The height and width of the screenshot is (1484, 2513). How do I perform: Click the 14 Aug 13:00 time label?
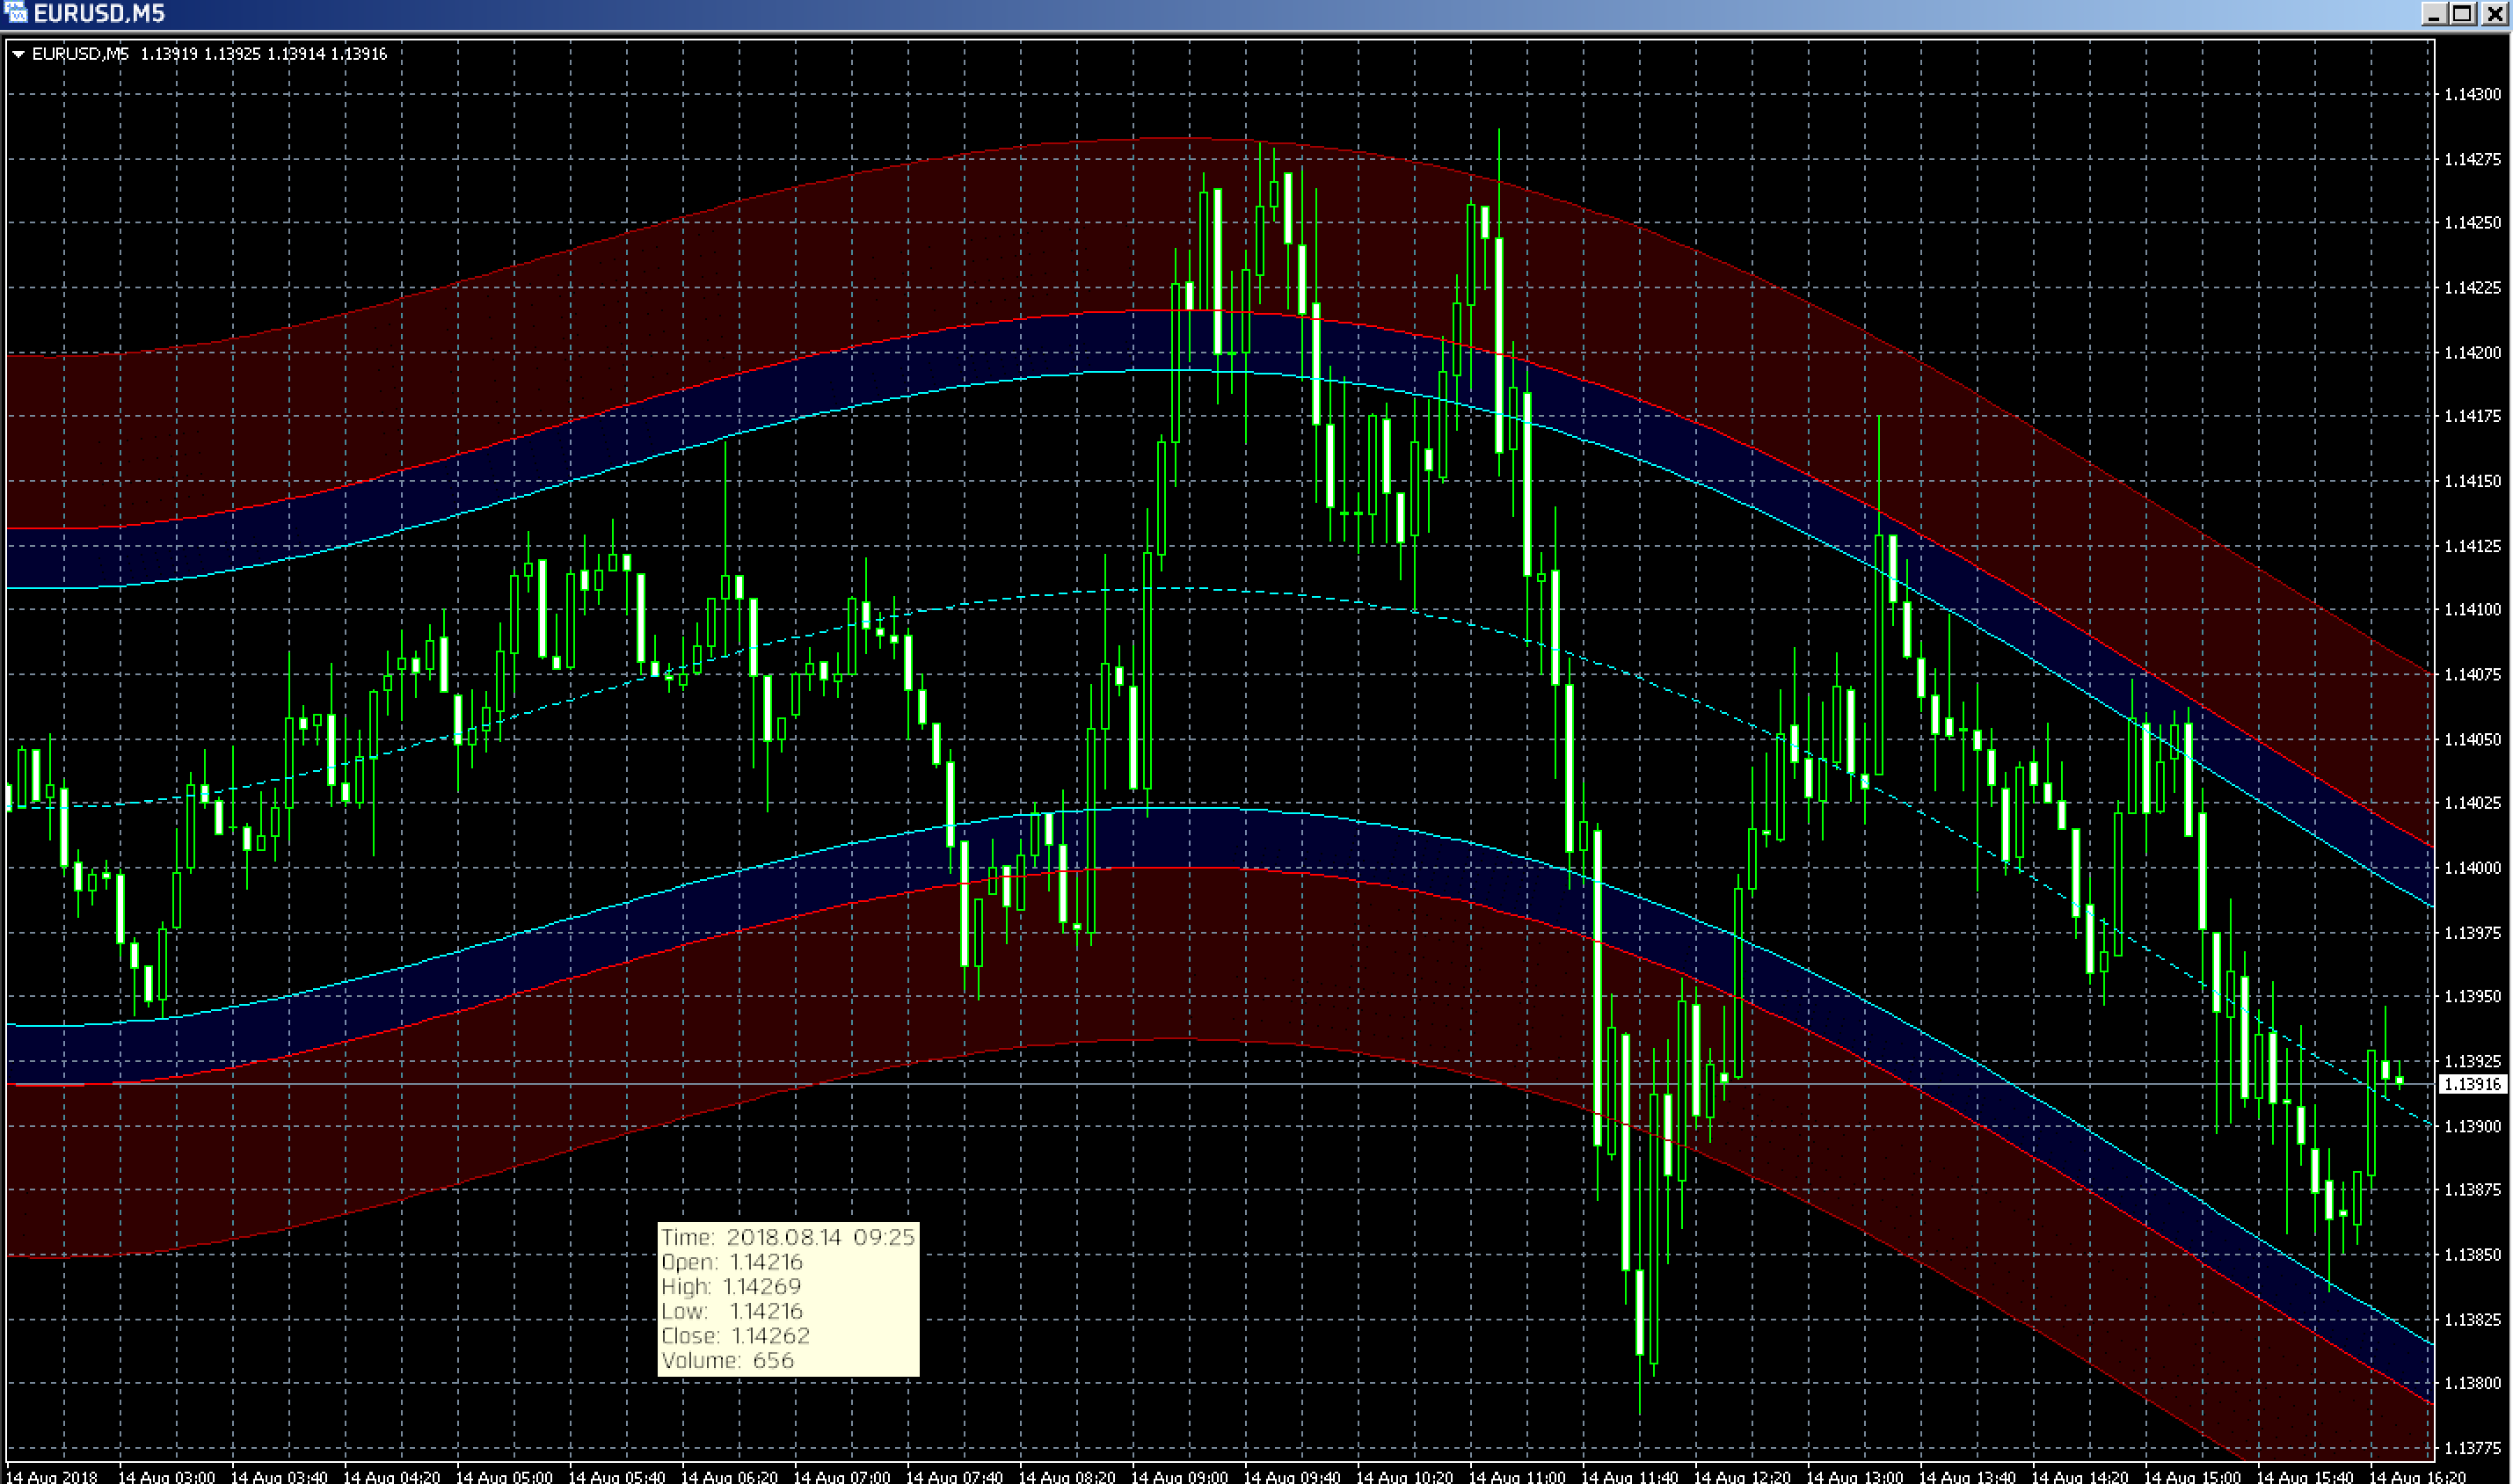(1854, 1476)
